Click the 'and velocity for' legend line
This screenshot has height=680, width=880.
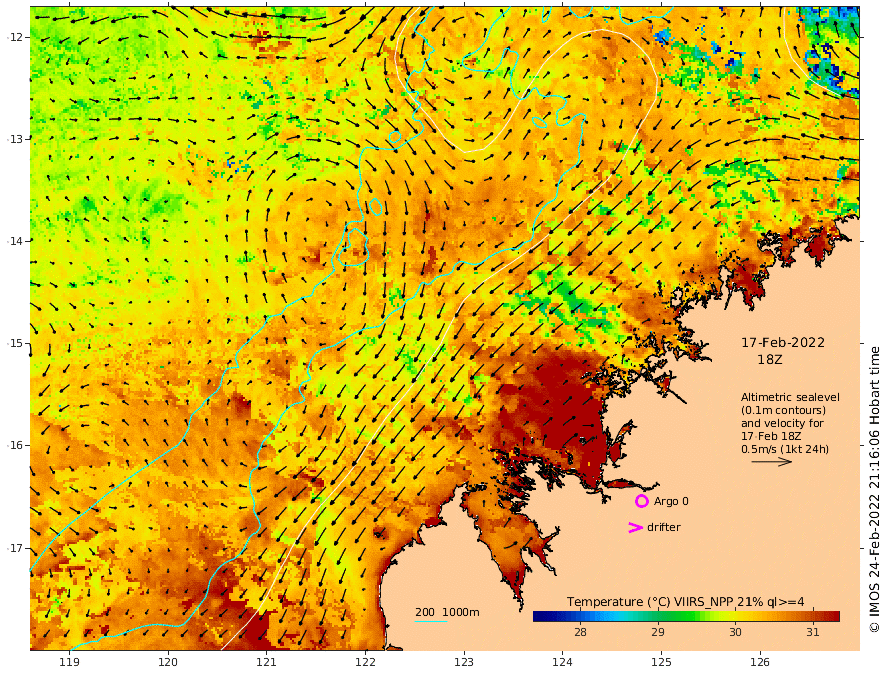[x=782, y=423]
